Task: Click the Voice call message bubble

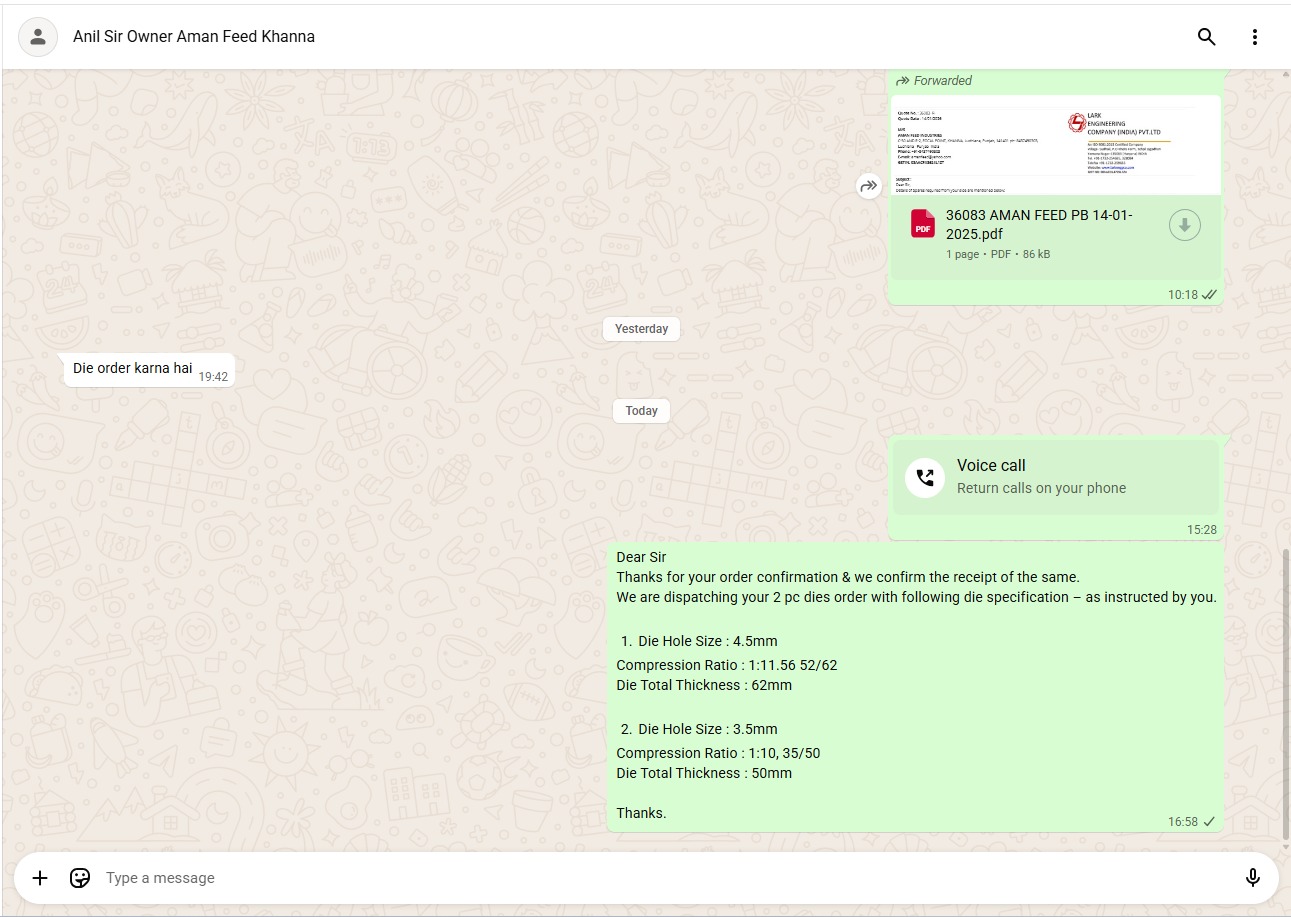Action: [1055, 477]
